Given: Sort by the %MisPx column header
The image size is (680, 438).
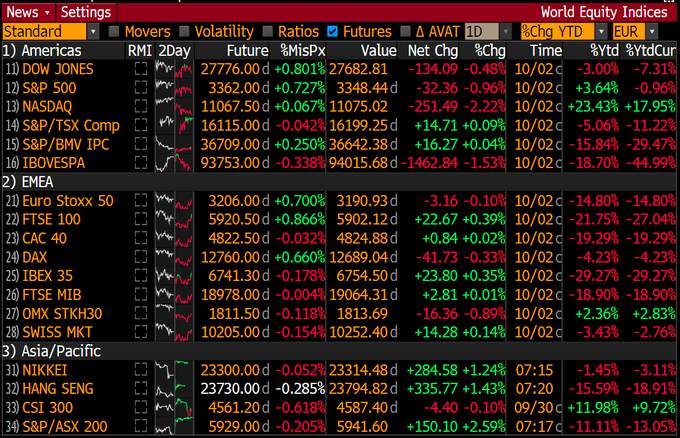Looking at the screenshot, I should coord(303,51).
